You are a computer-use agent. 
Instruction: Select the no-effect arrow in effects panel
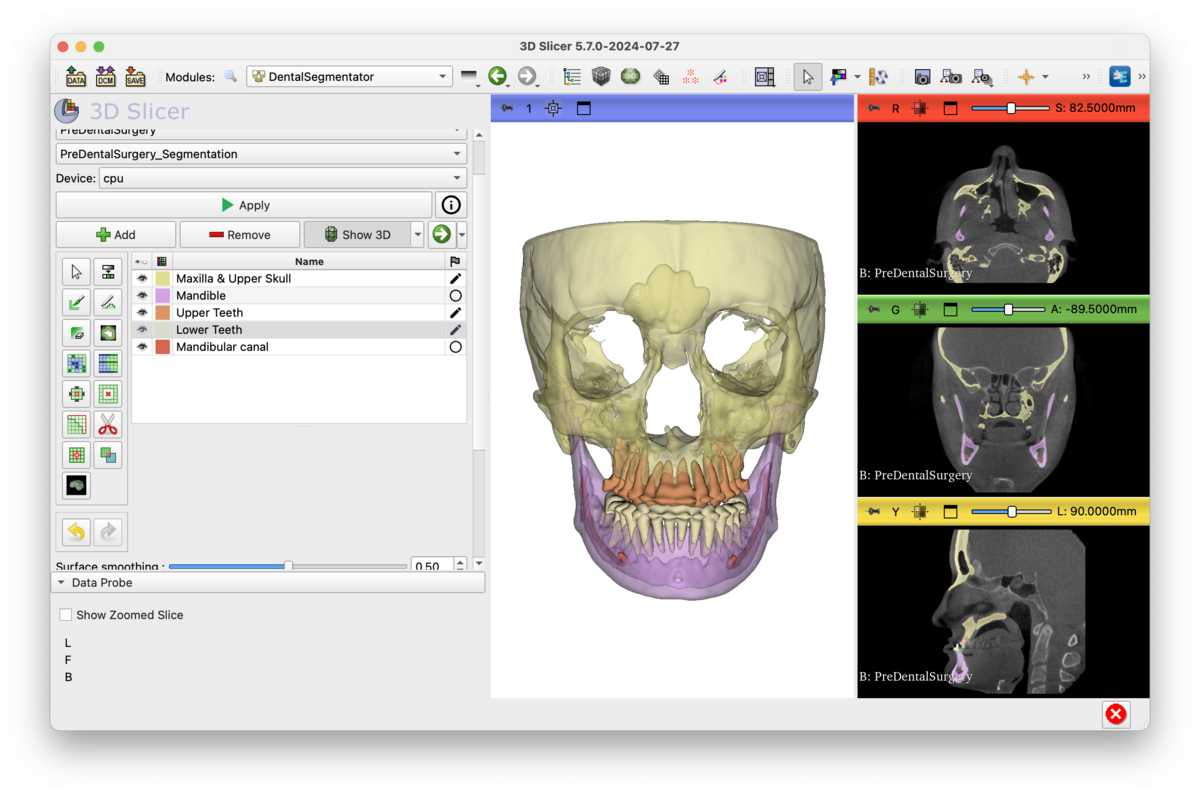(x=76, y=272)
